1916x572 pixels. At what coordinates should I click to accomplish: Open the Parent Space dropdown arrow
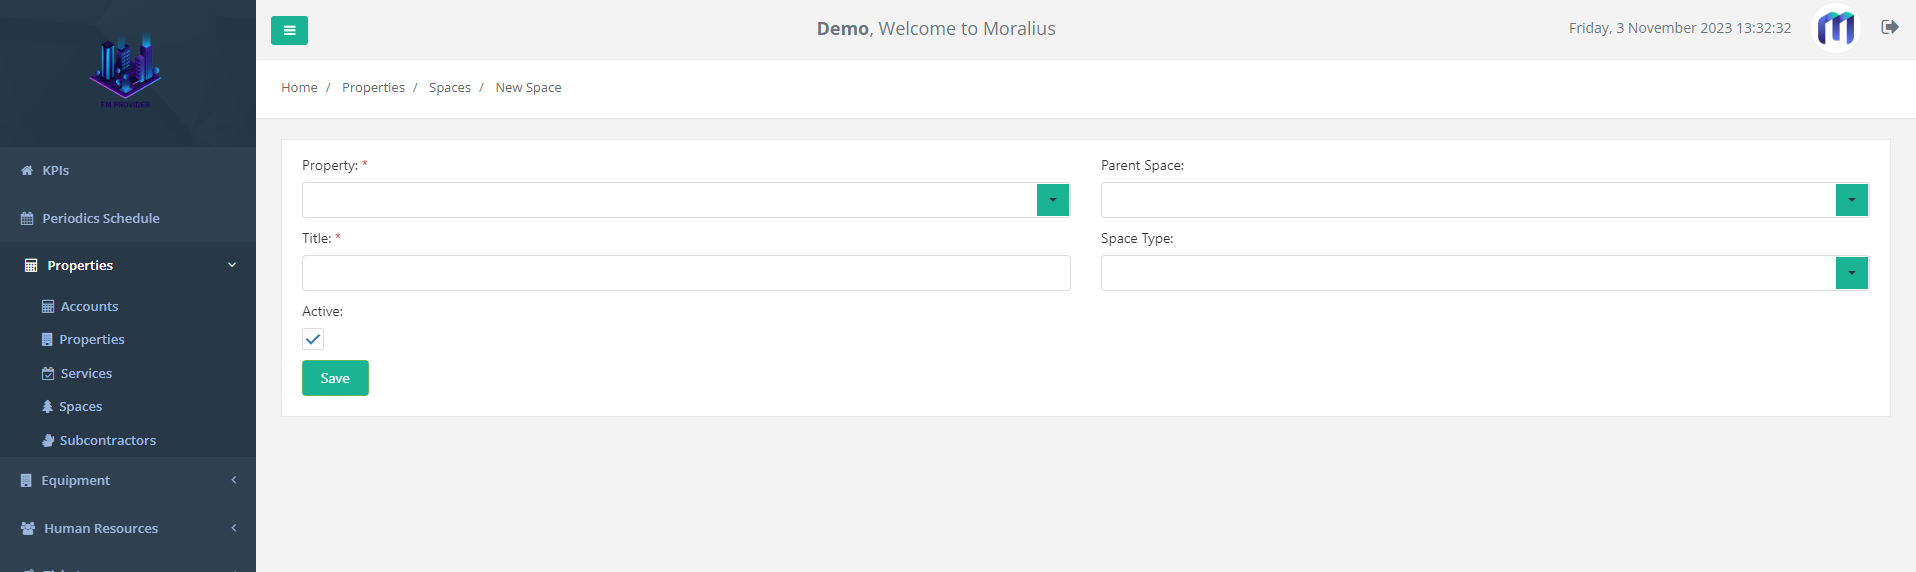(1851, 200)
